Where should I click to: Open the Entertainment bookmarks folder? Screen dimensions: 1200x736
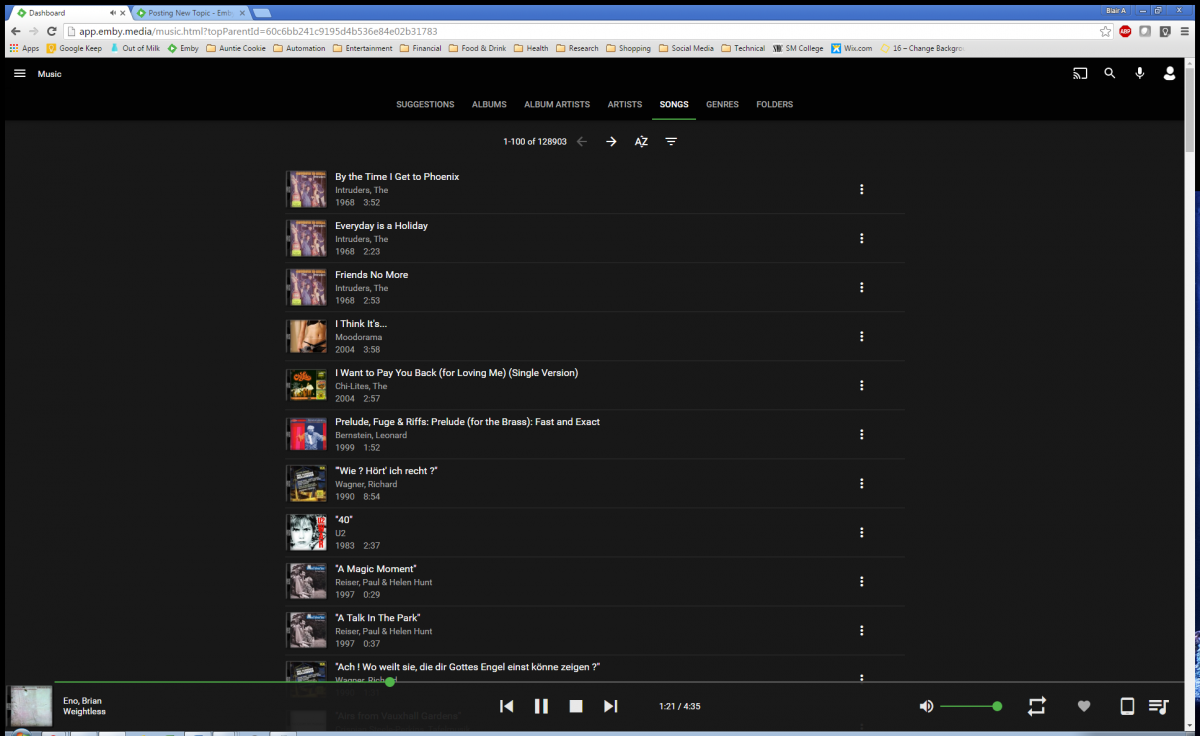363,48
